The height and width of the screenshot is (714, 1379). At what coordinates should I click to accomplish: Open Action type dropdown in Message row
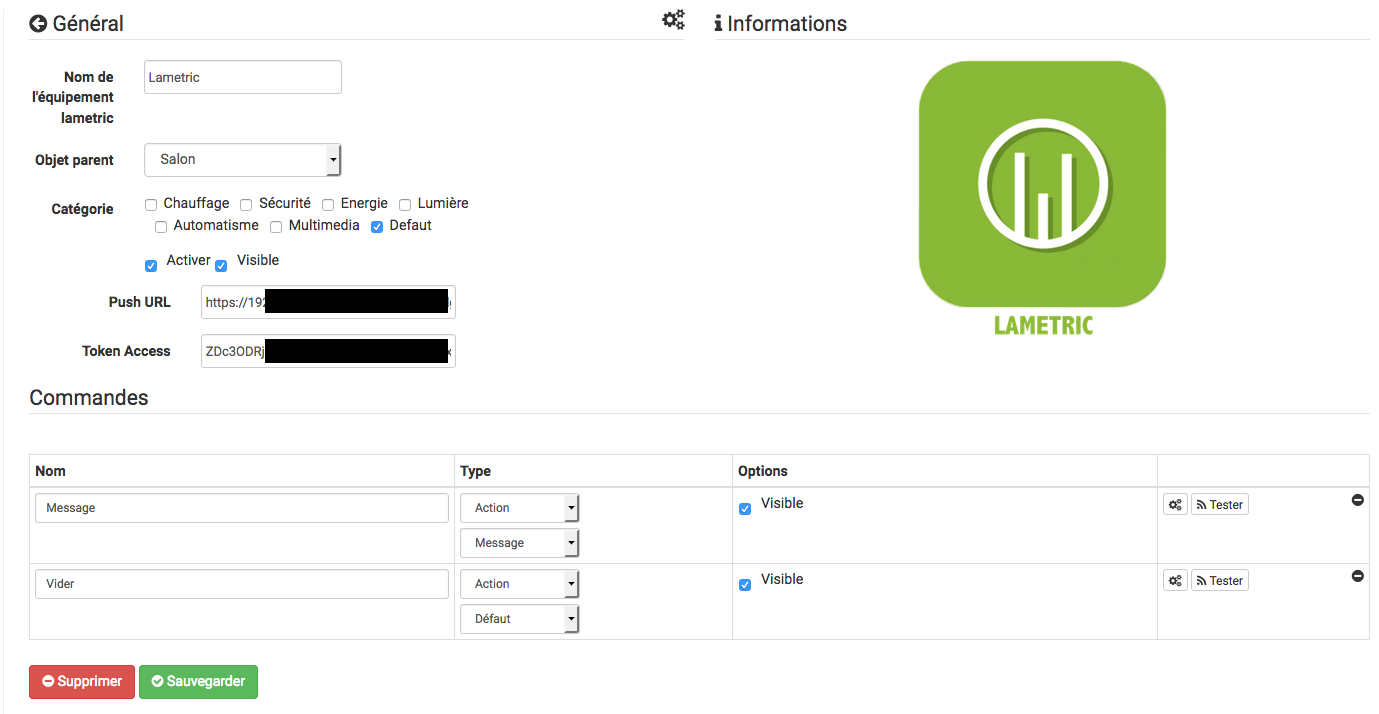(519, 508)
